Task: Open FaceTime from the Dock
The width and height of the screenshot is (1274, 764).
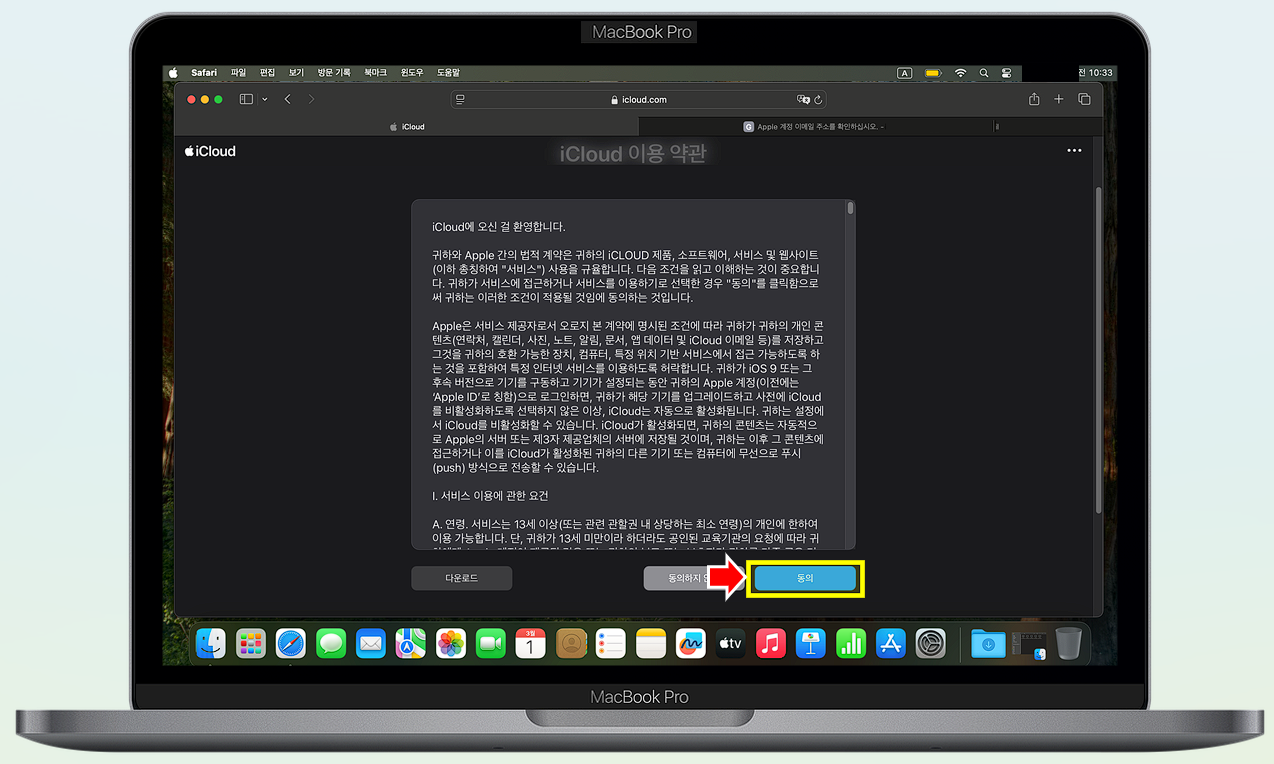Action: point(491,643)
